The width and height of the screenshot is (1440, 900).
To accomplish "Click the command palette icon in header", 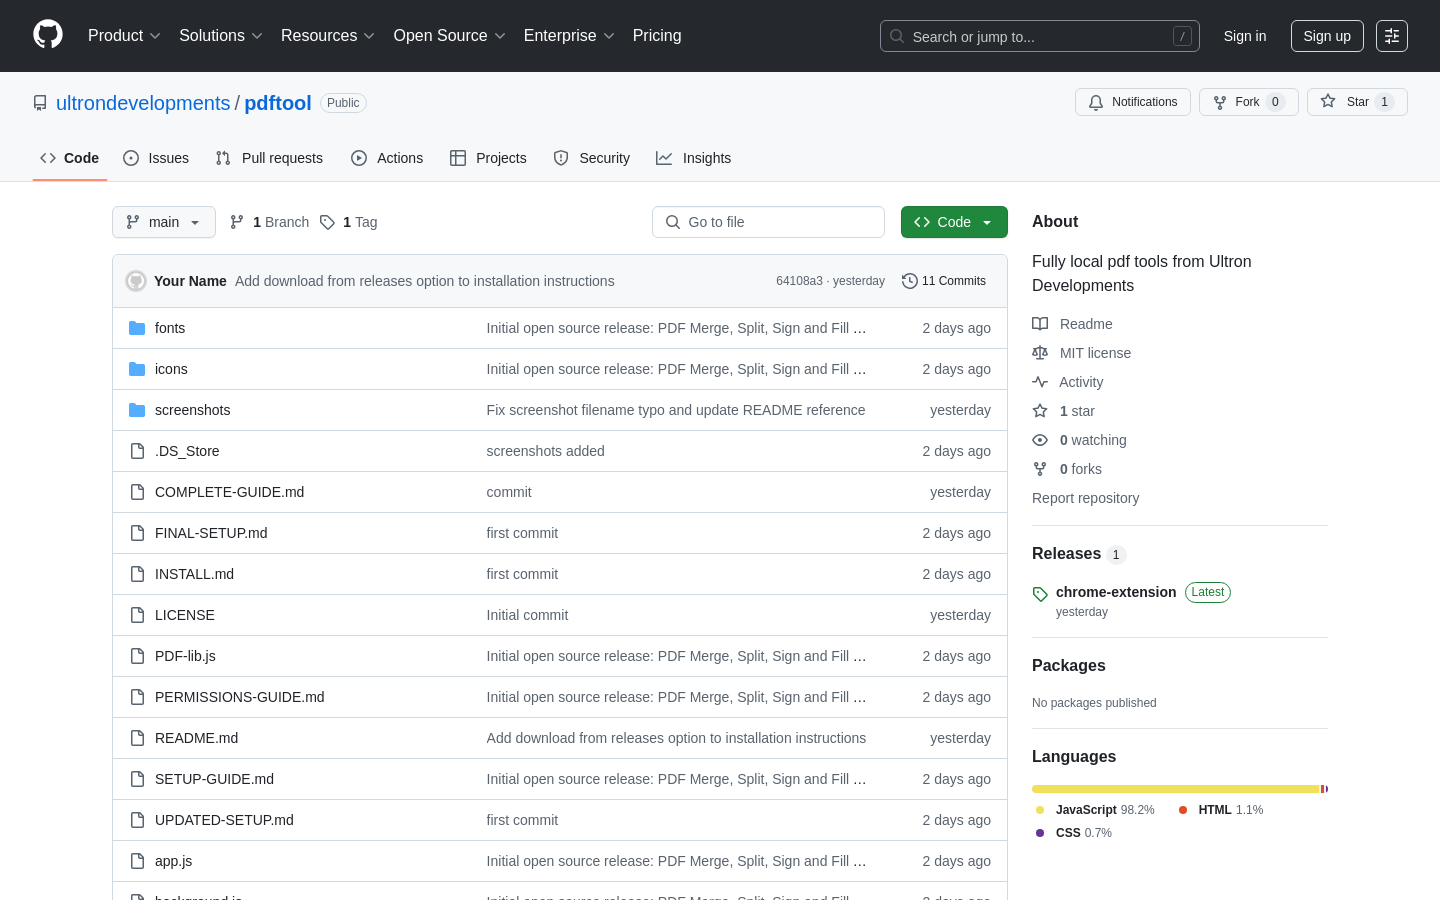I will [1392, 36].
